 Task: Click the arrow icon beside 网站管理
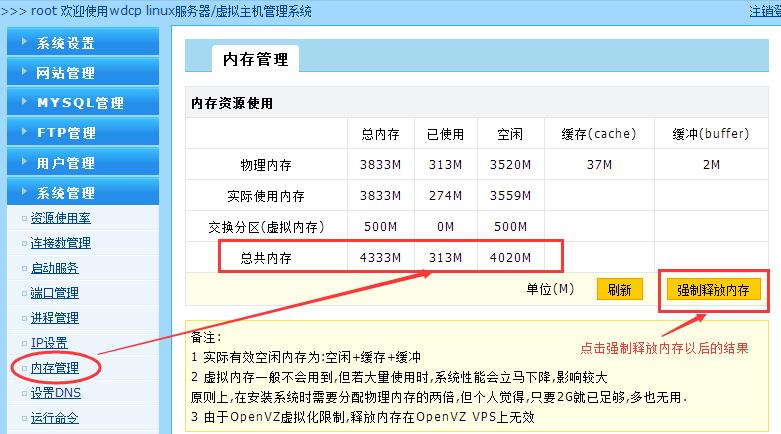click(25, 72)
